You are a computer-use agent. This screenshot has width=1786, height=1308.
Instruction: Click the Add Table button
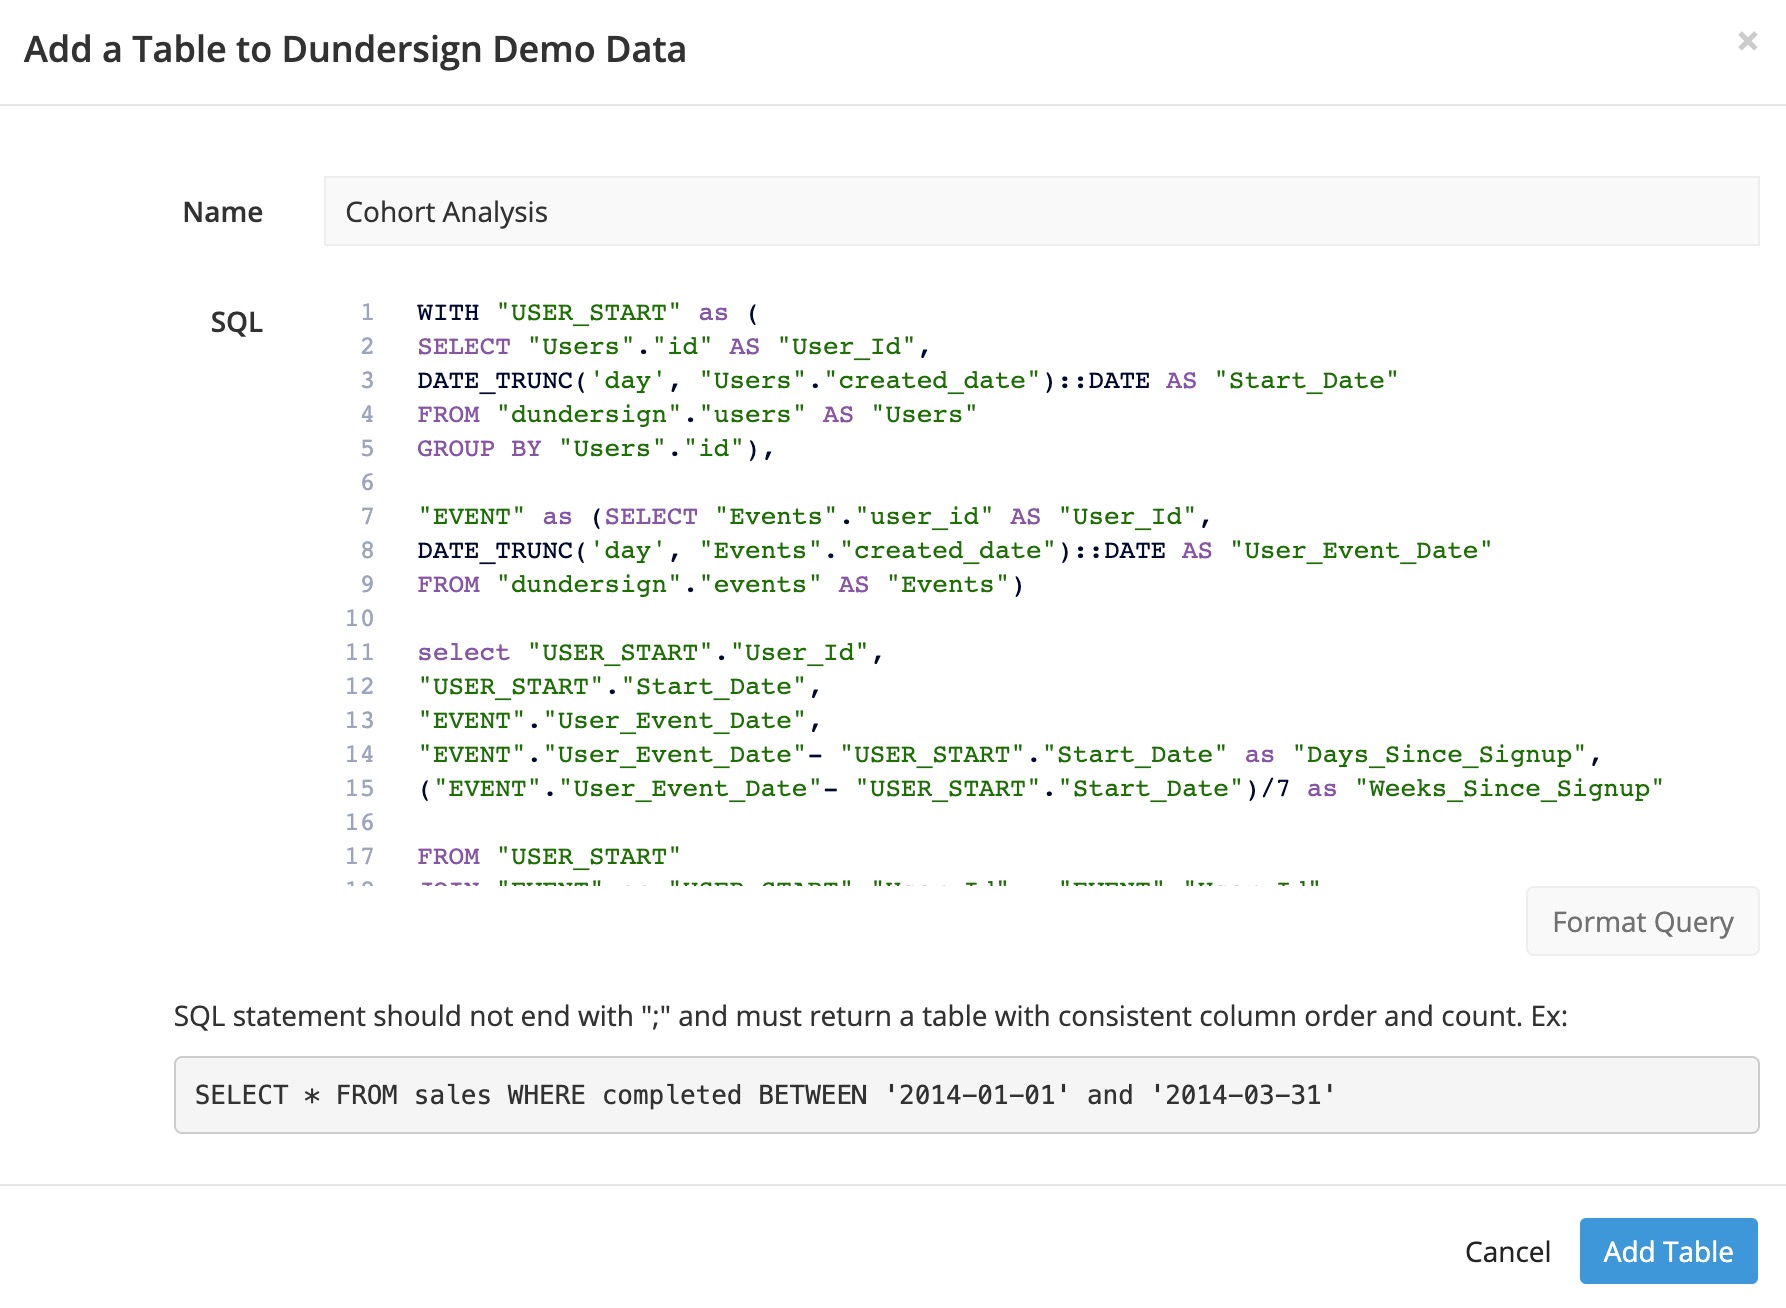(1668, 1251)
